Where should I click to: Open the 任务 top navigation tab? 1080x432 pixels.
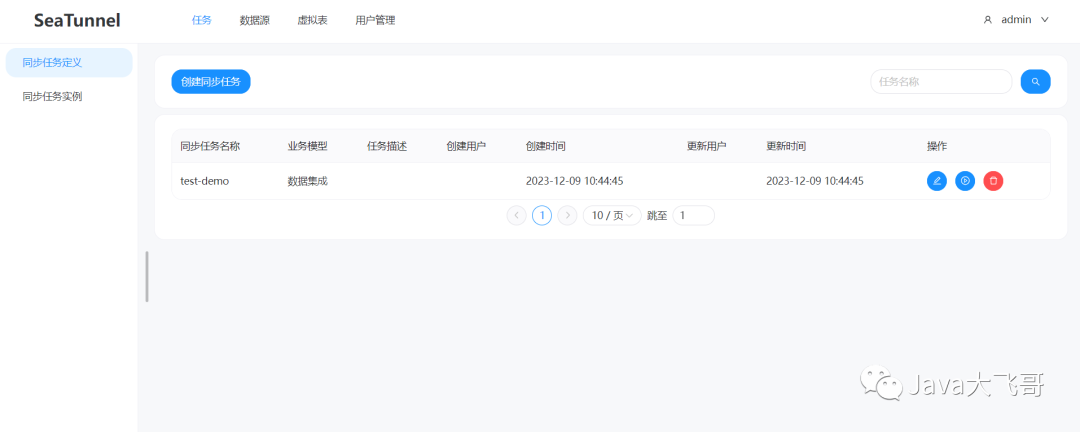[x=201, y=20]
